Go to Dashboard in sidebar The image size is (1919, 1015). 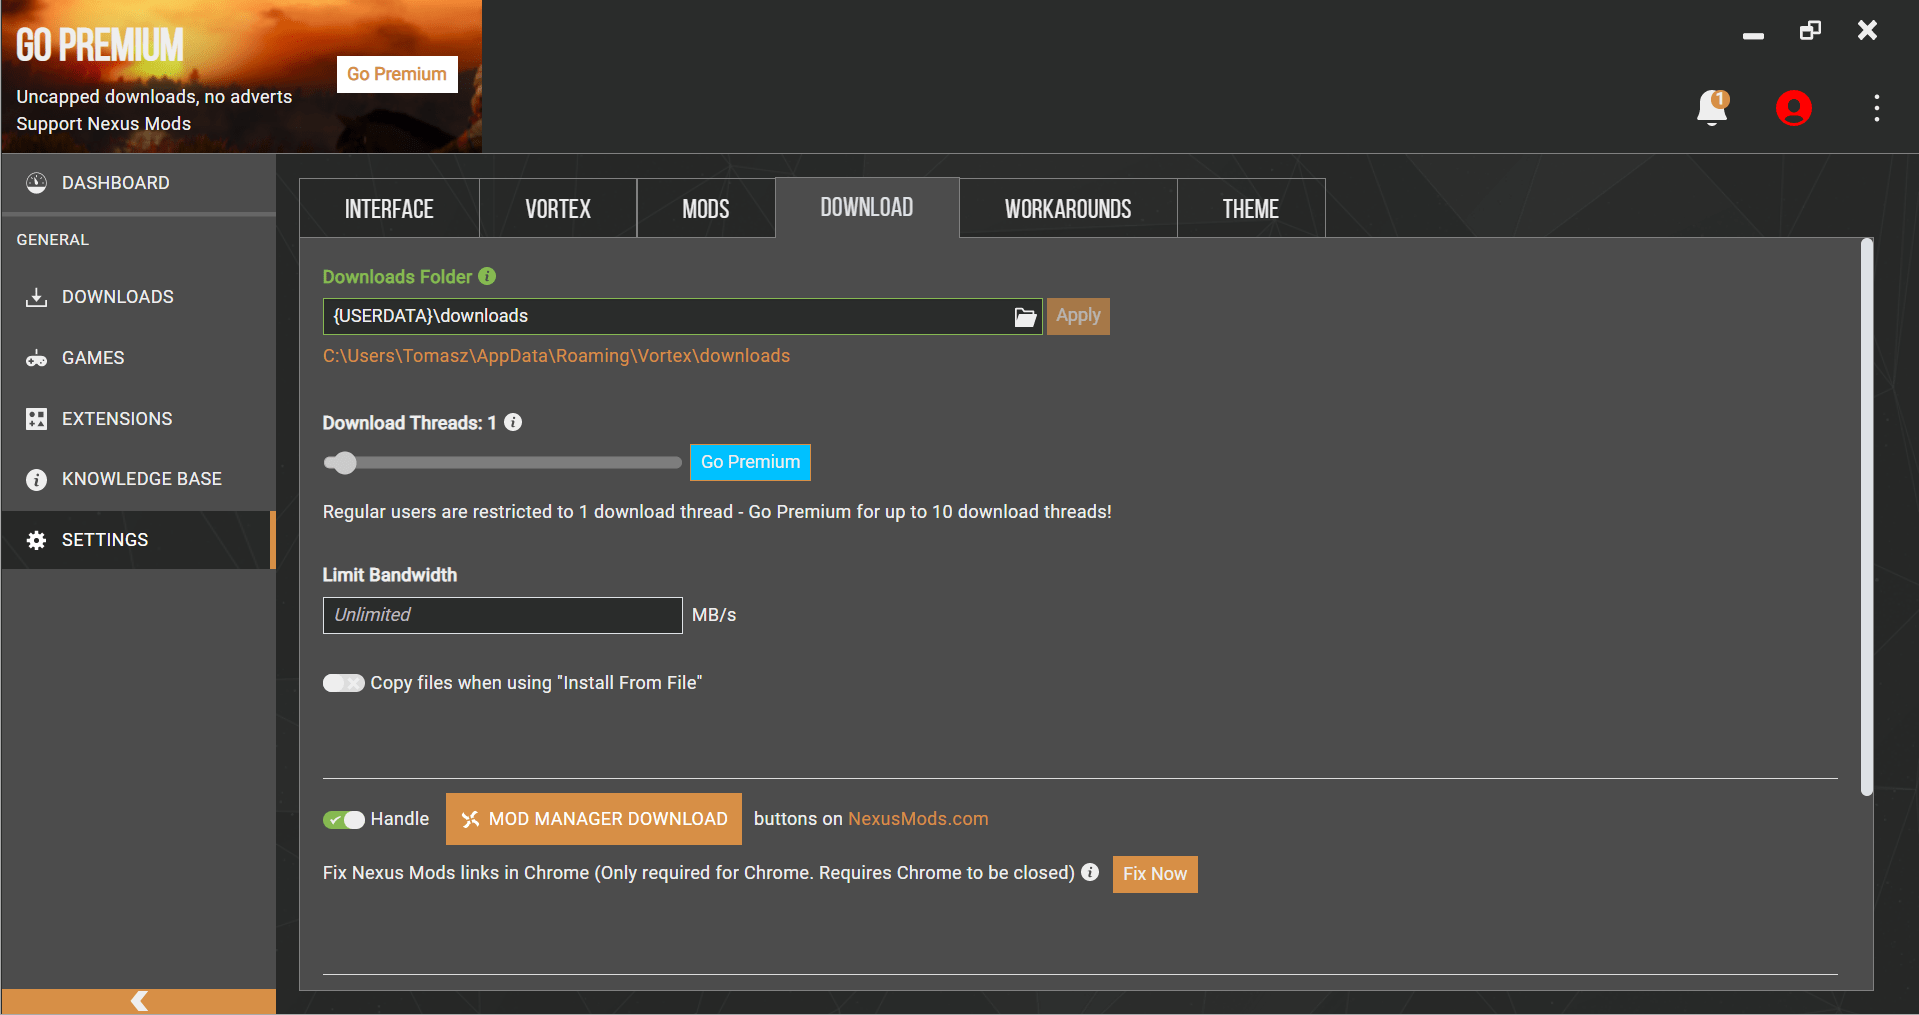coord(139,183)
